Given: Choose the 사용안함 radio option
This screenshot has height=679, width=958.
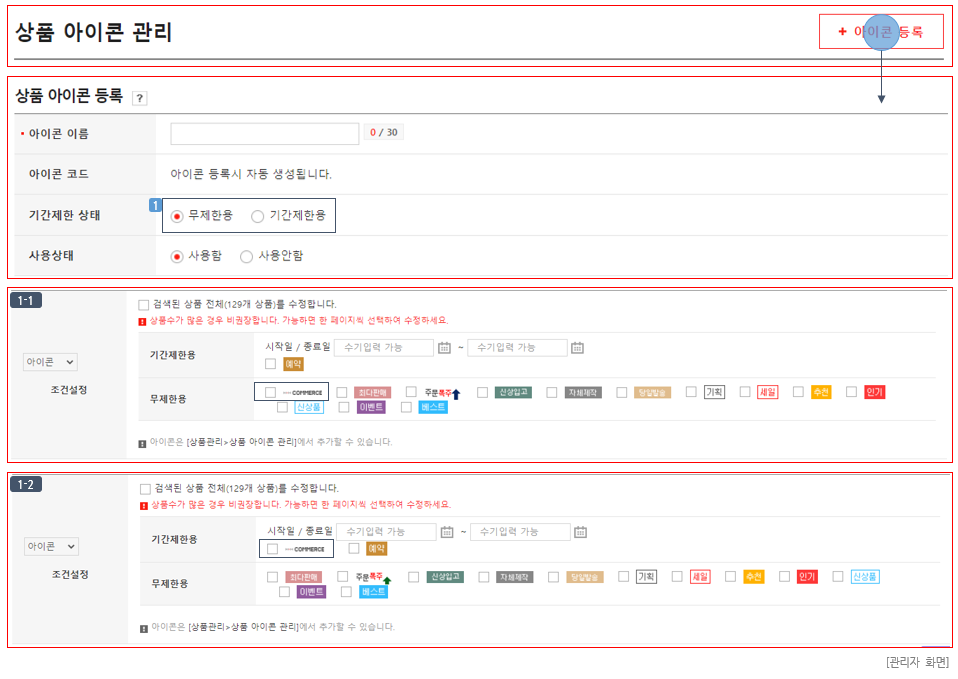Looking at the screenshot, I should pyautogui.click(x=247, y=257).
